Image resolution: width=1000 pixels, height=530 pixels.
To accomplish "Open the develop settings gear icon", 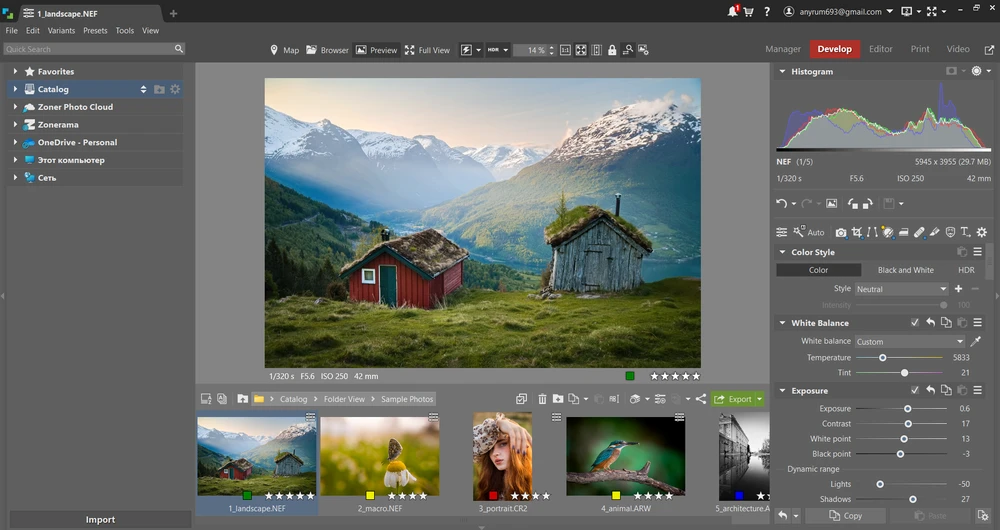I will pos(981,232).
